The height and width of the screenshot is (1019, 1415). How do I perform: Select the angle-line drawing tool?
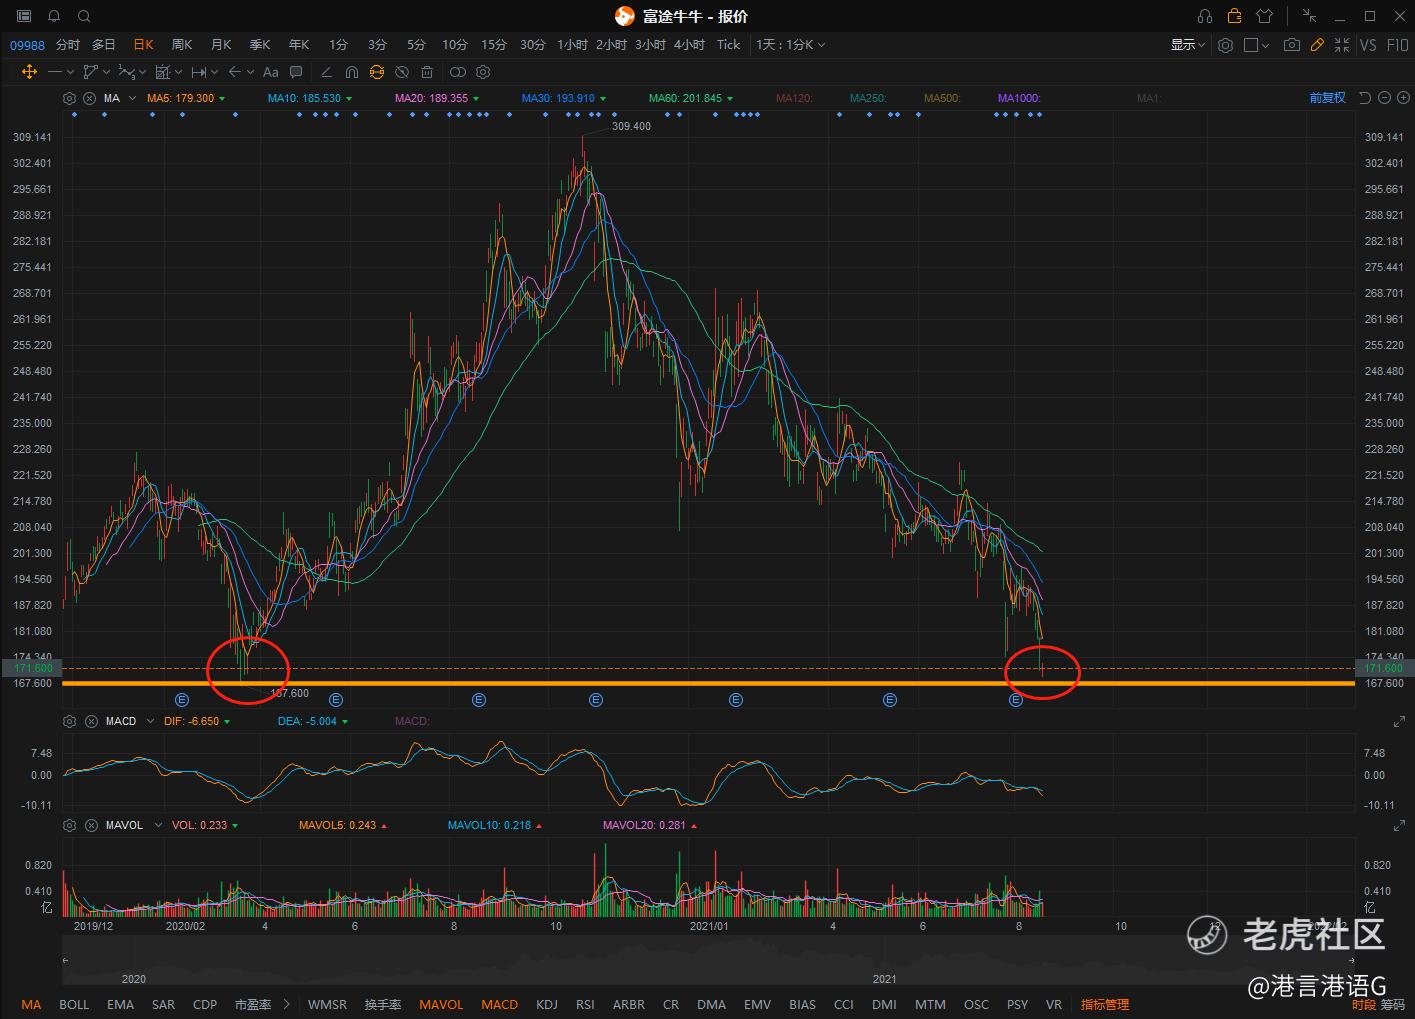(325, 72)
